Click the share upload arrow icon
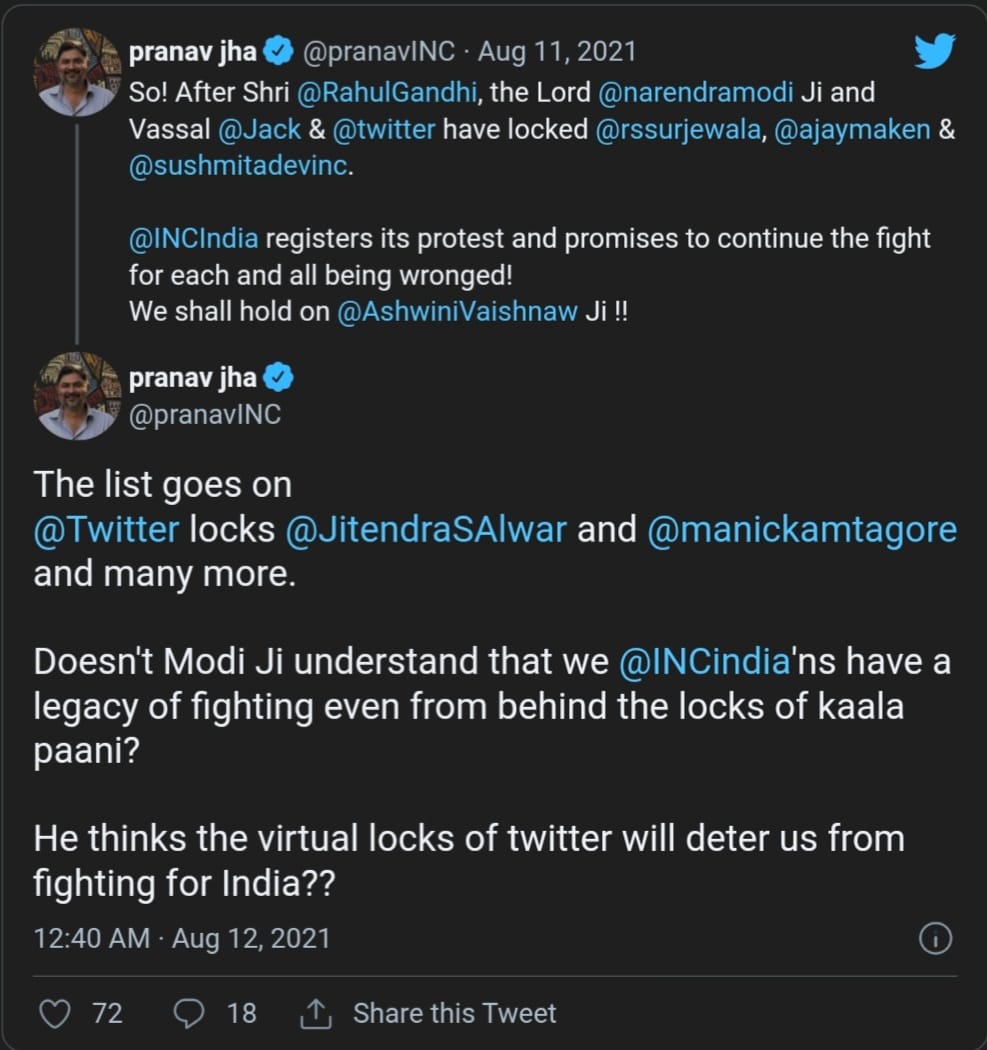This screenshot has height=1050, width=987. pos(316,1013)
